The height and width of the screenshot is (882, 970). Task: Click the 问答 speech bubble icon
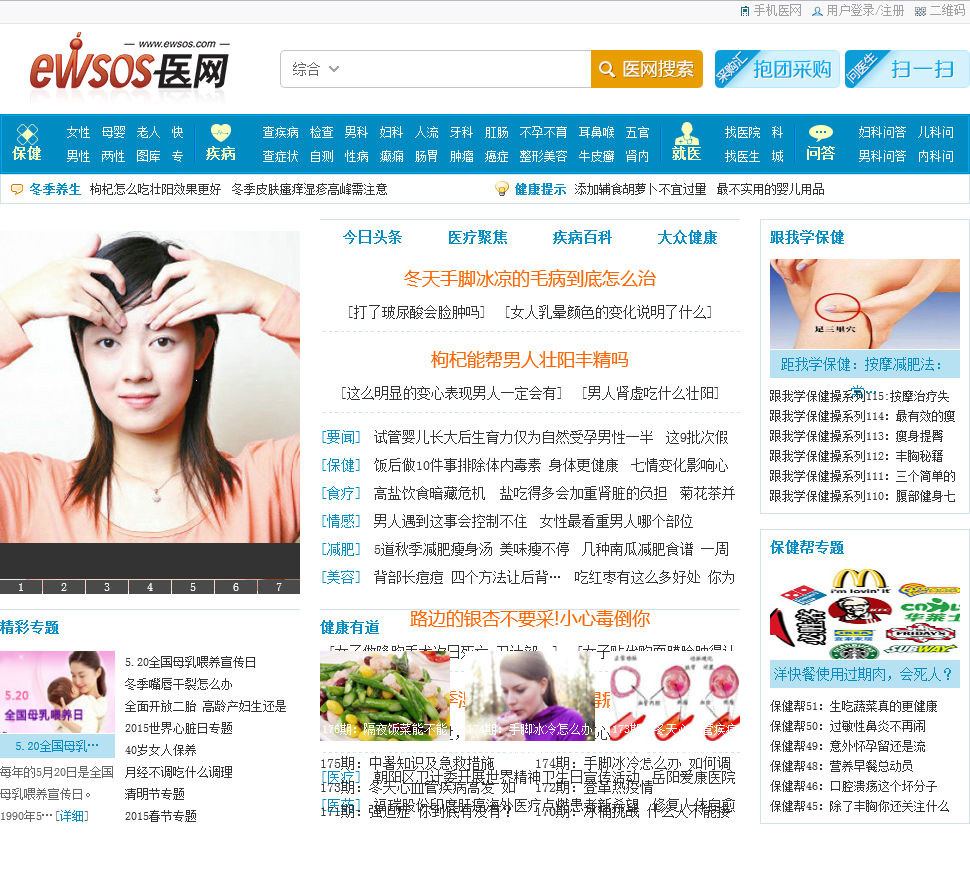click(820, 133)
